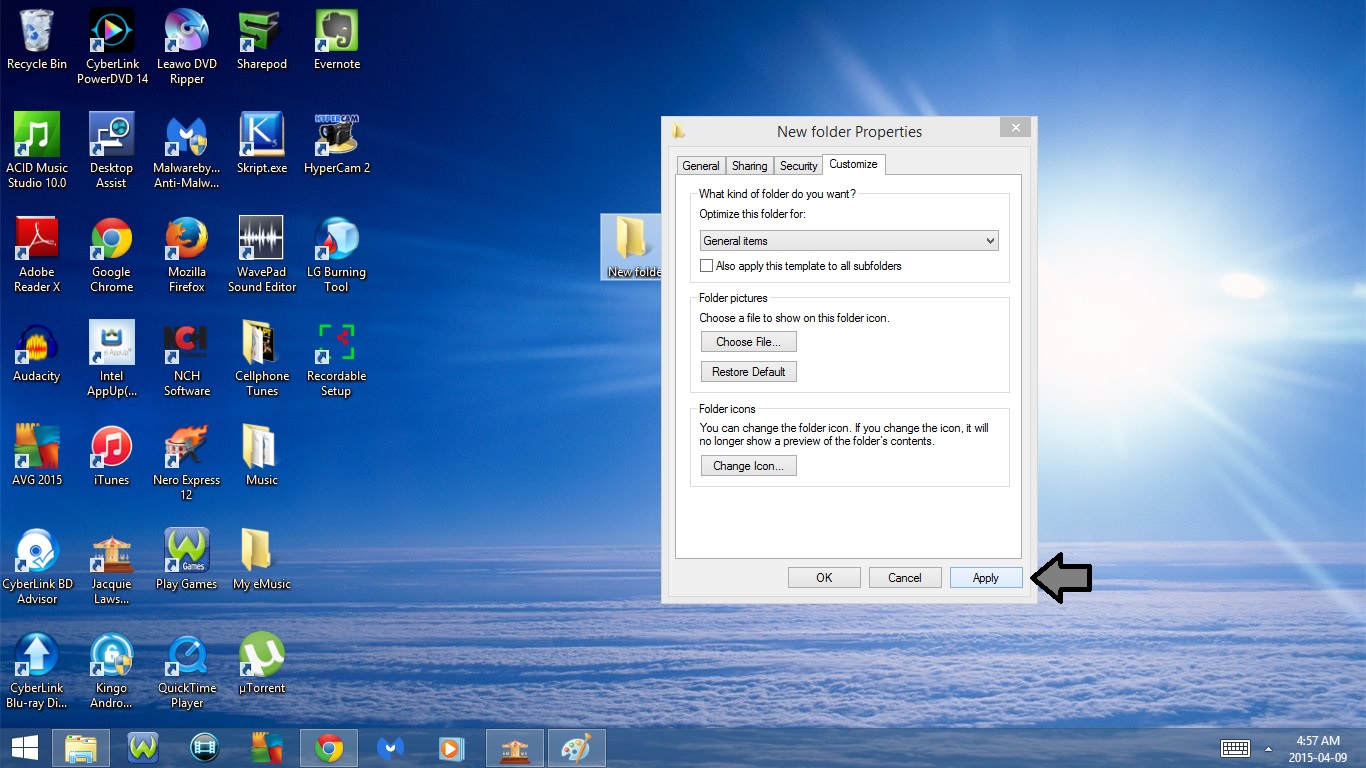Show hidden system tray icons
1366x768 pixels.
click(x=1269, y=749)
